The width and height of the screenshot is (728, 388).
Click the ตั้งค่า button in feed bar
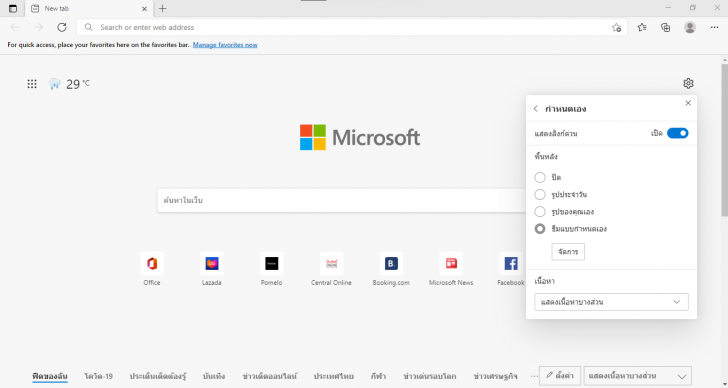click(559, 375)
